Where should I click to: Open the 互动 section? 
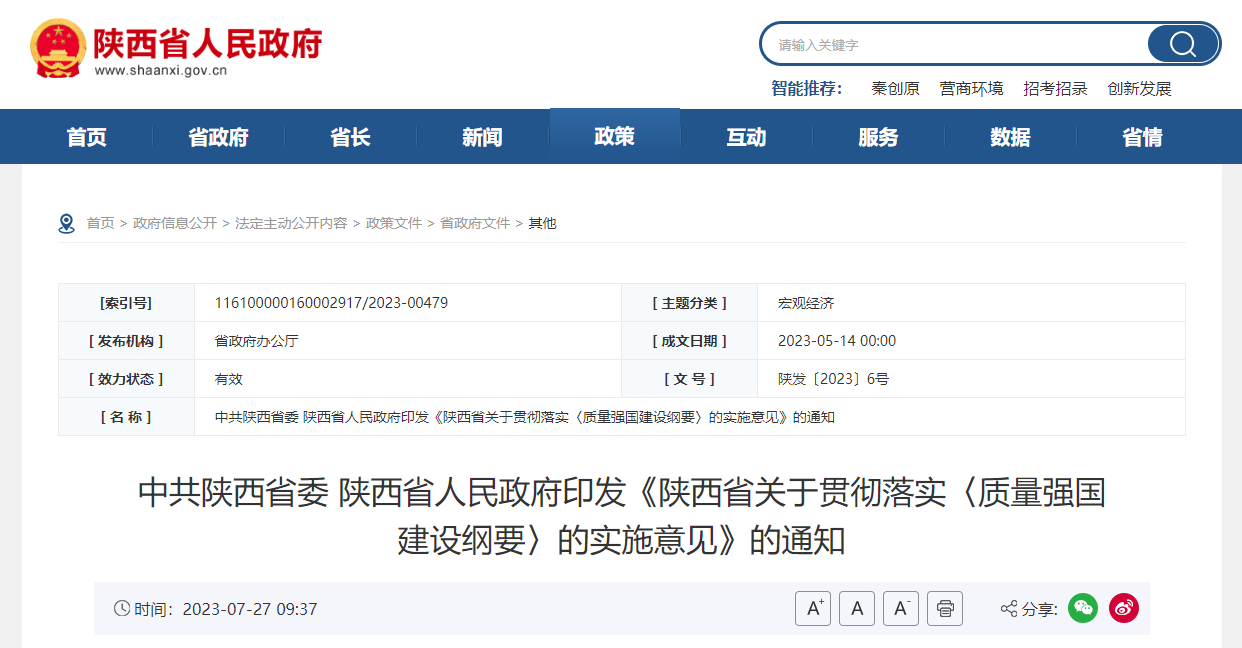point(746,137)
